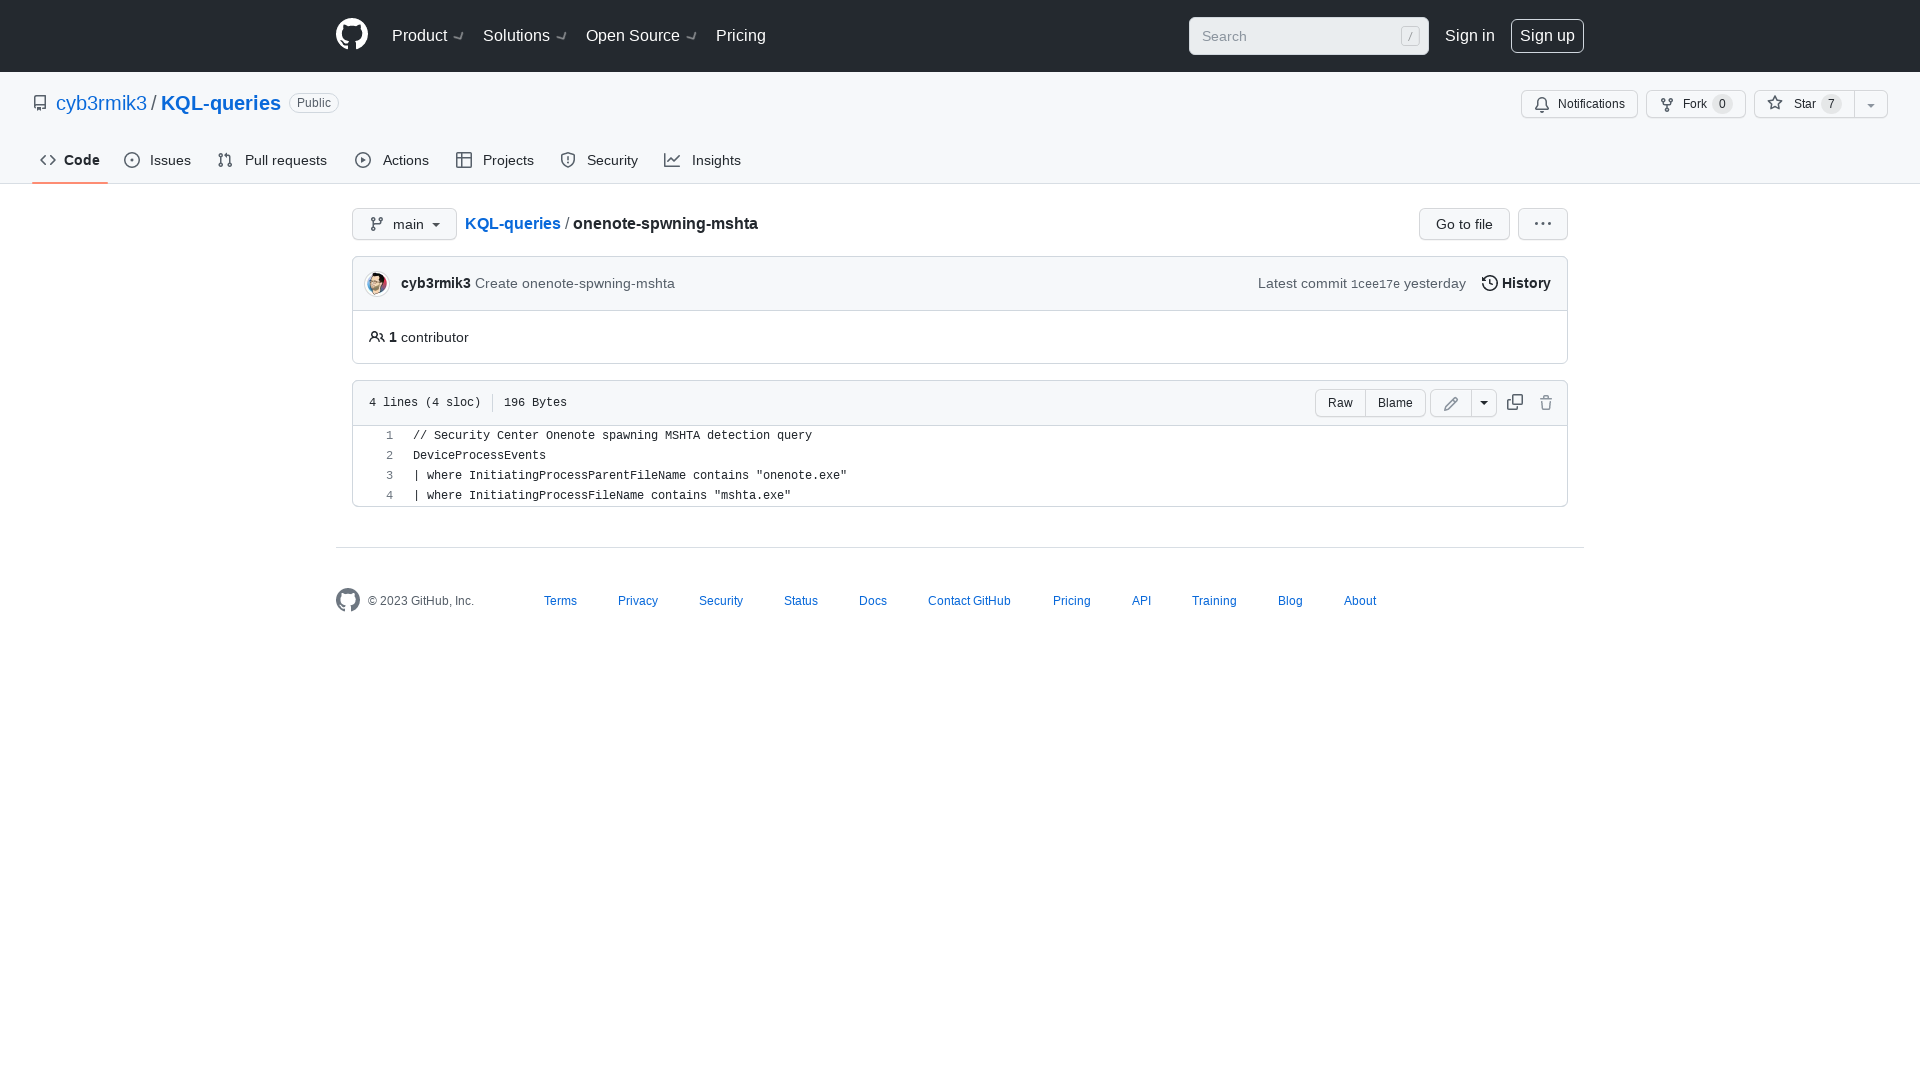
Task: Expand the branch selector dropdown
Action: (x=404, y=224)
